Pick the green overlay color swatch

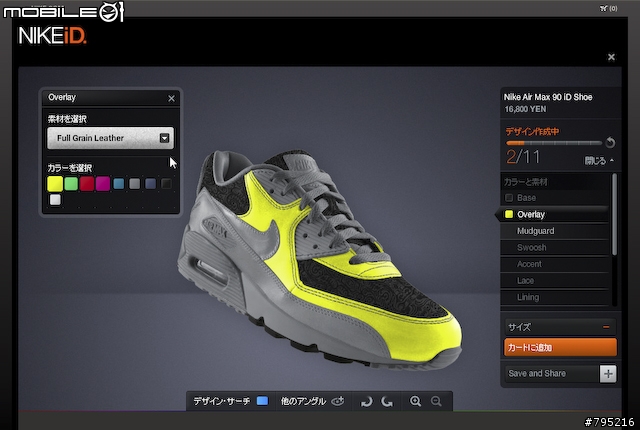click(71, 184)
